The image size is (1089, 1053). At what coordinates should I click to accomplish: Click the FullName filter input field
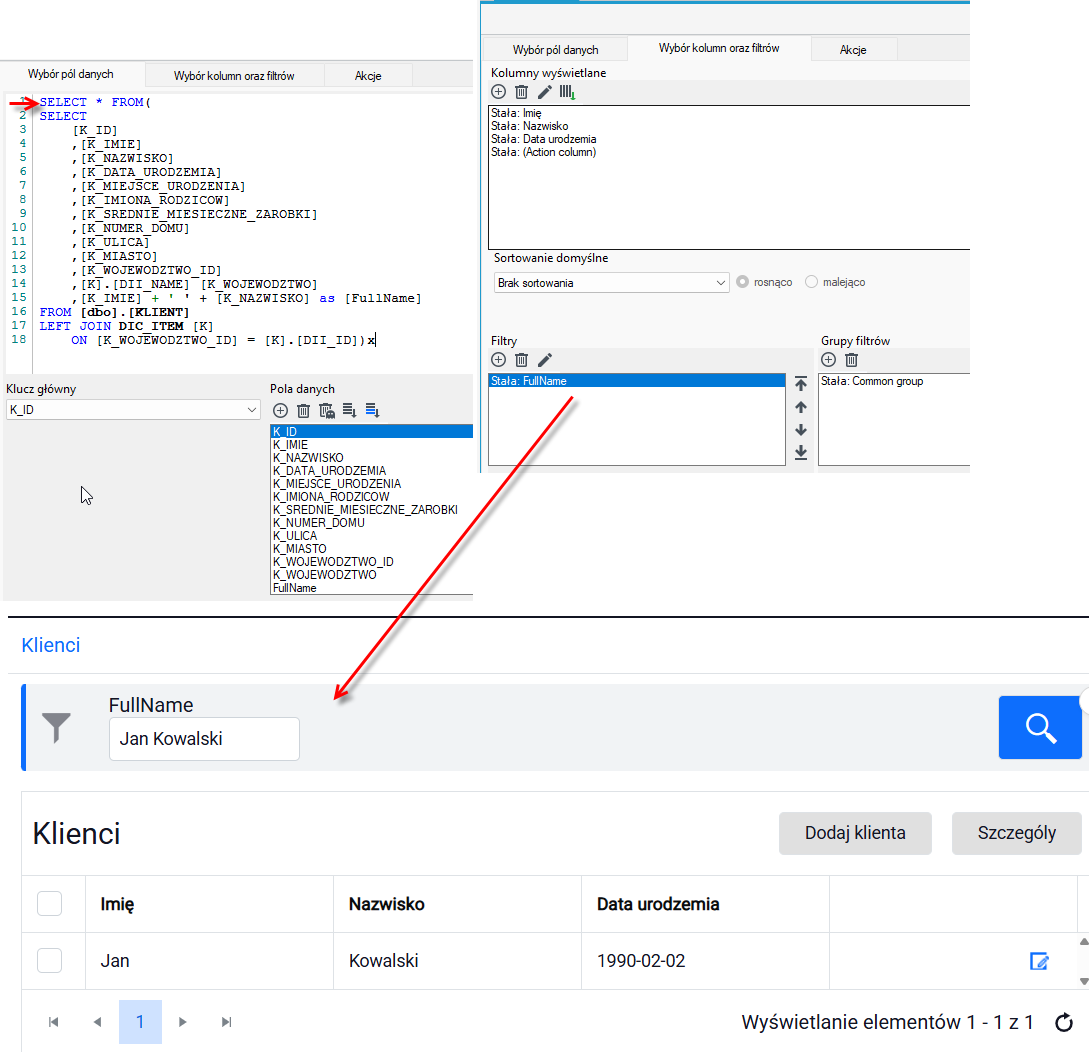click(204, 739)
